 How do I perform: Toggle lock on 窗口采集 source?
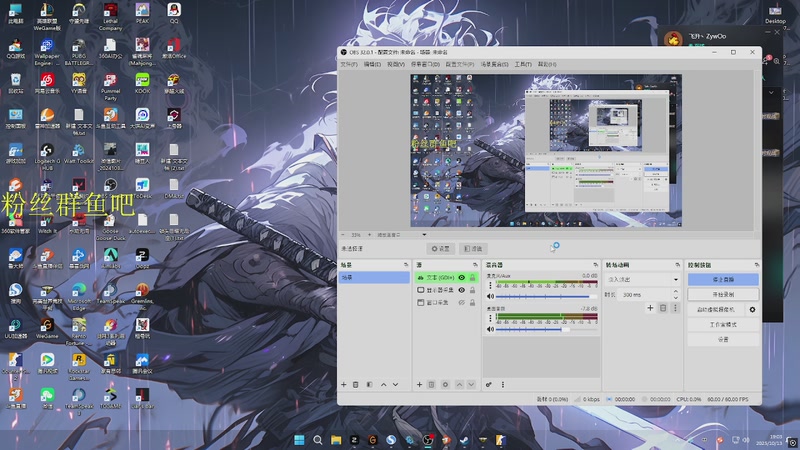pyautogui.click(x=472, y=303)
